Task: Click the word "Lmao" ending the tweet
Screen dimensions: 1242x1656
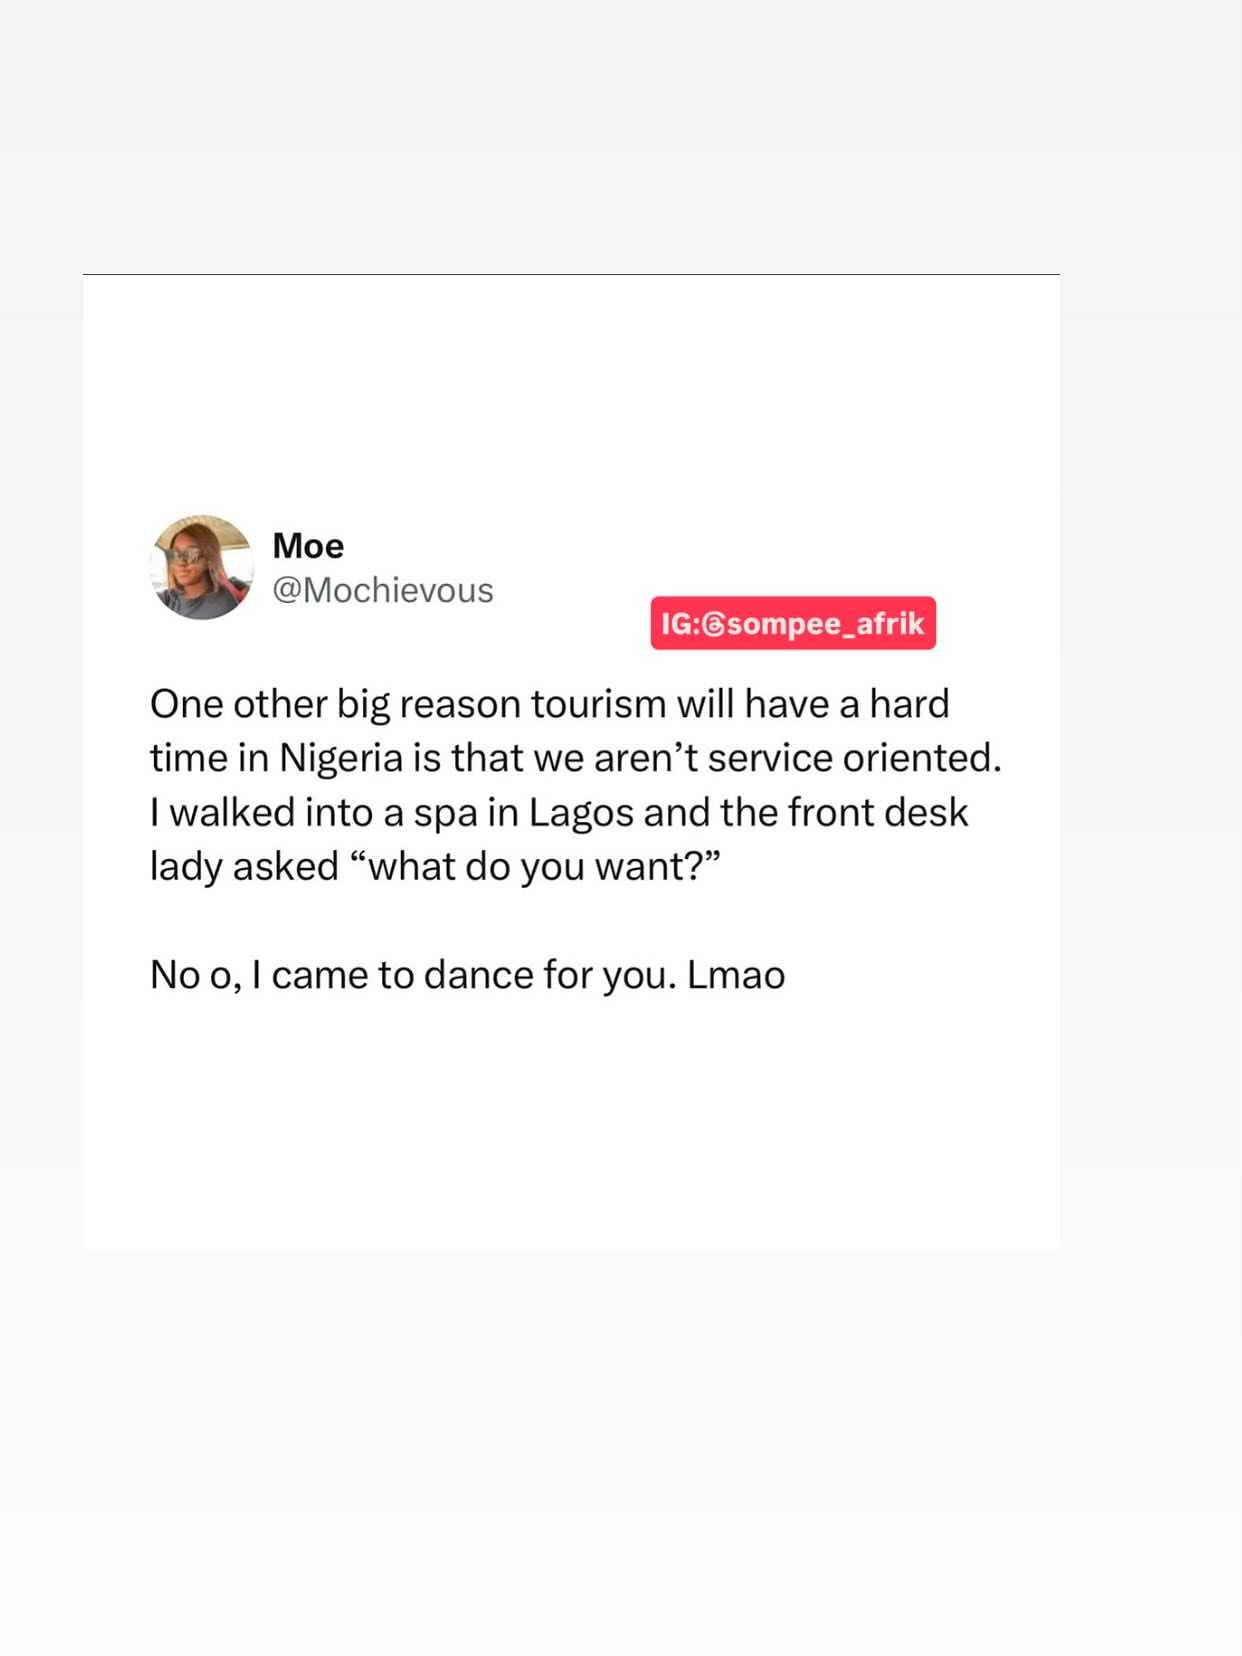Action: (736, 974)
